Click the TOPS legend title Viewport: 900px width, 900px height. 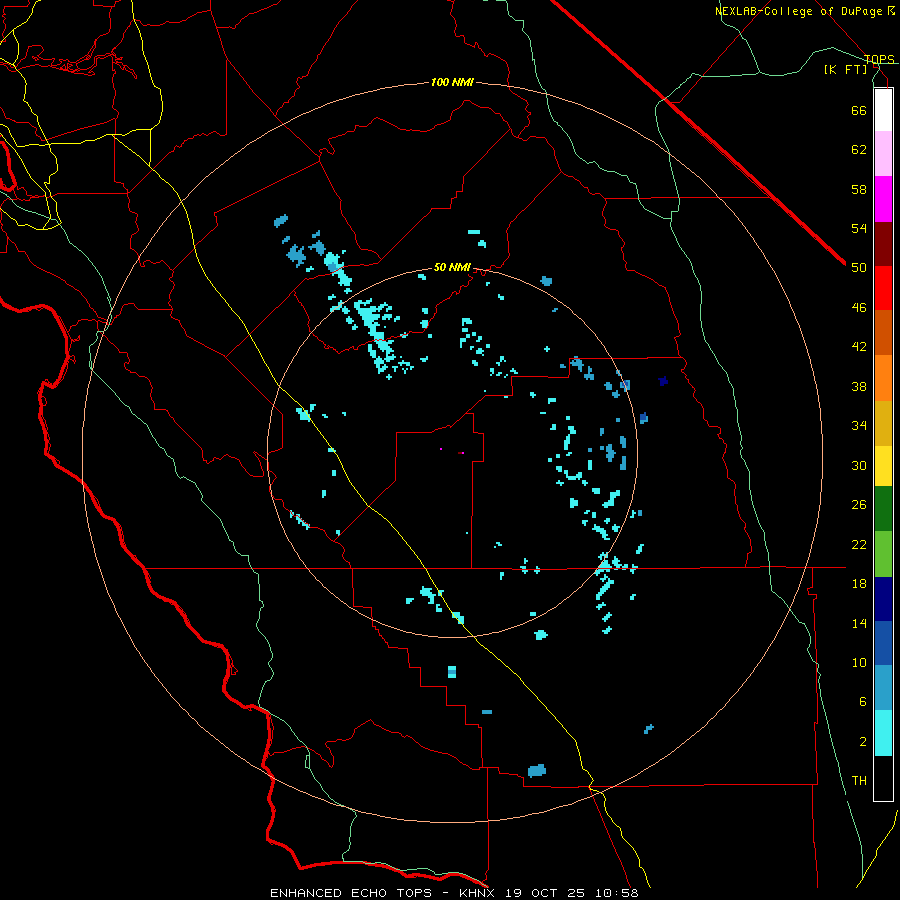tap(879, 59)
